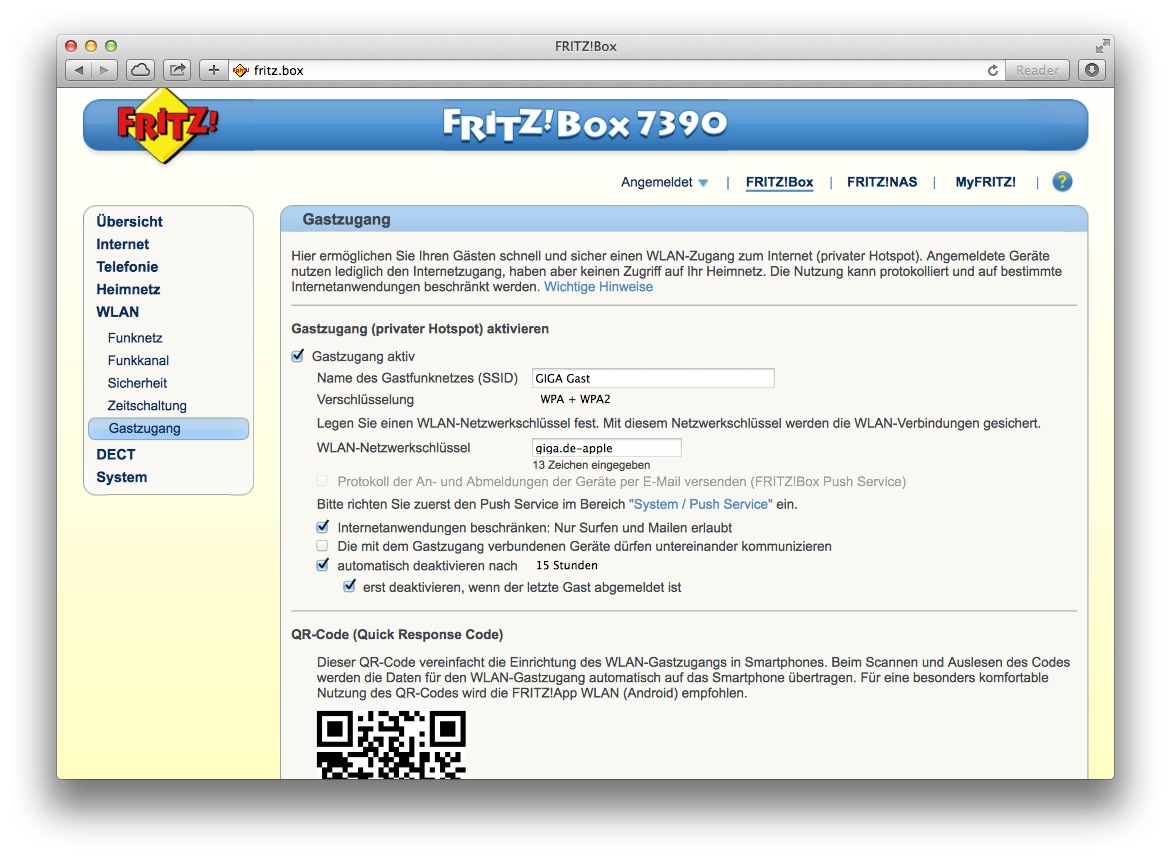
Task: Enable devices communicating with each other checkbox
Action: 322,546
